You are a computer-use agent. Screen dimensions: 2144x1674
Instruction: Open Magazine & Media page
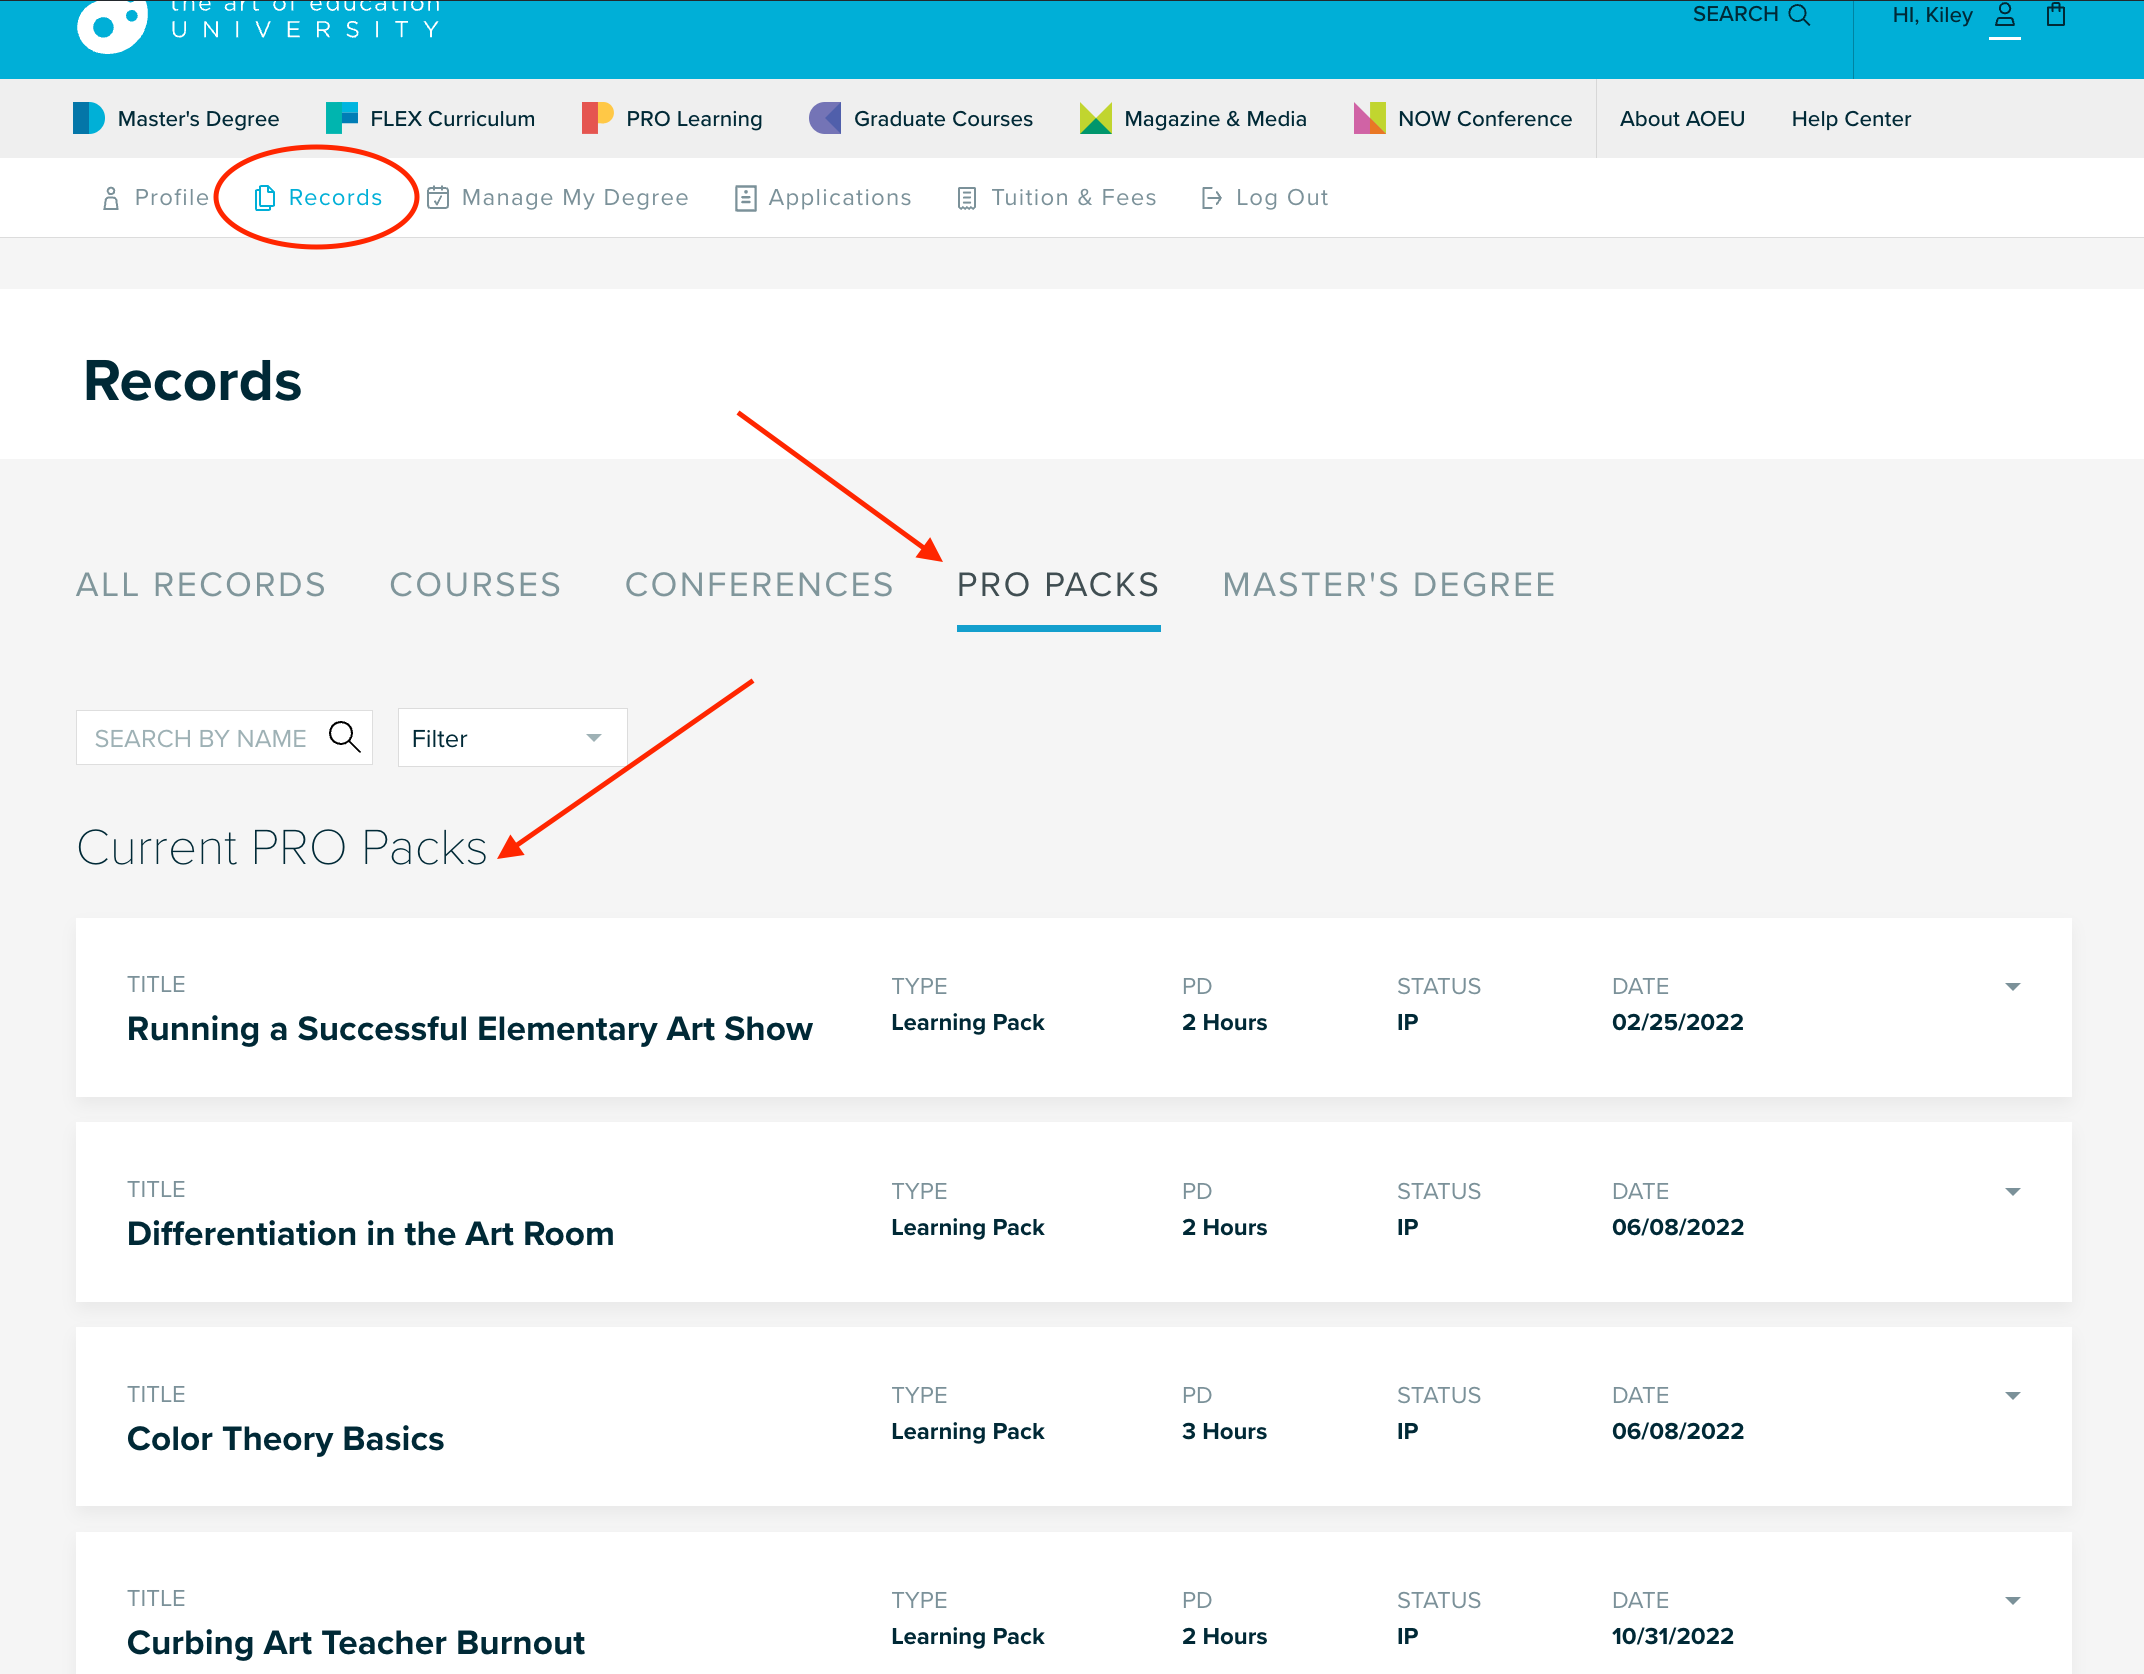(1215, 119)
